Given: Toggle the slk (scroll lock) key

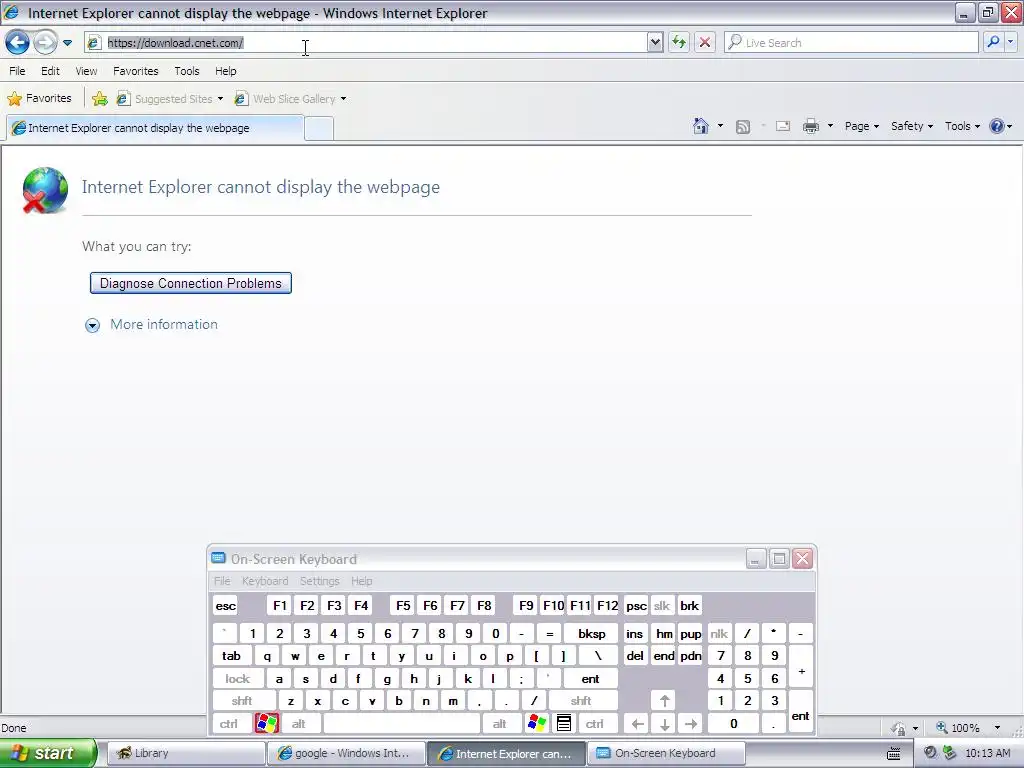Looking at the screenshot, I should tap(662, 606).
